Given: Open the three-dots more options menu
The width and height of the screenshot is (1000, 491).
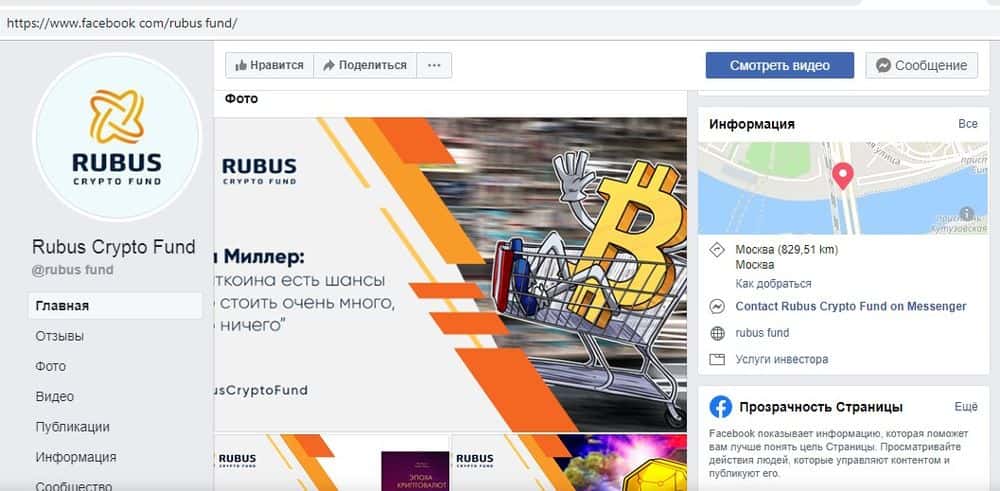Looking at the screenshot, I should [434, 65].
